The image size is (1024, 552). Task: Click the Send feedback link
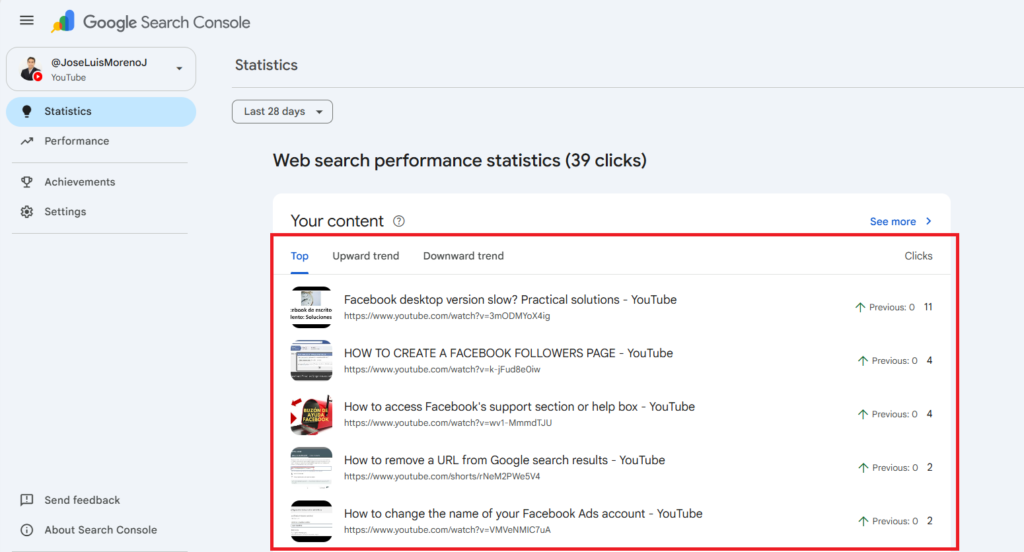point(82,500)
